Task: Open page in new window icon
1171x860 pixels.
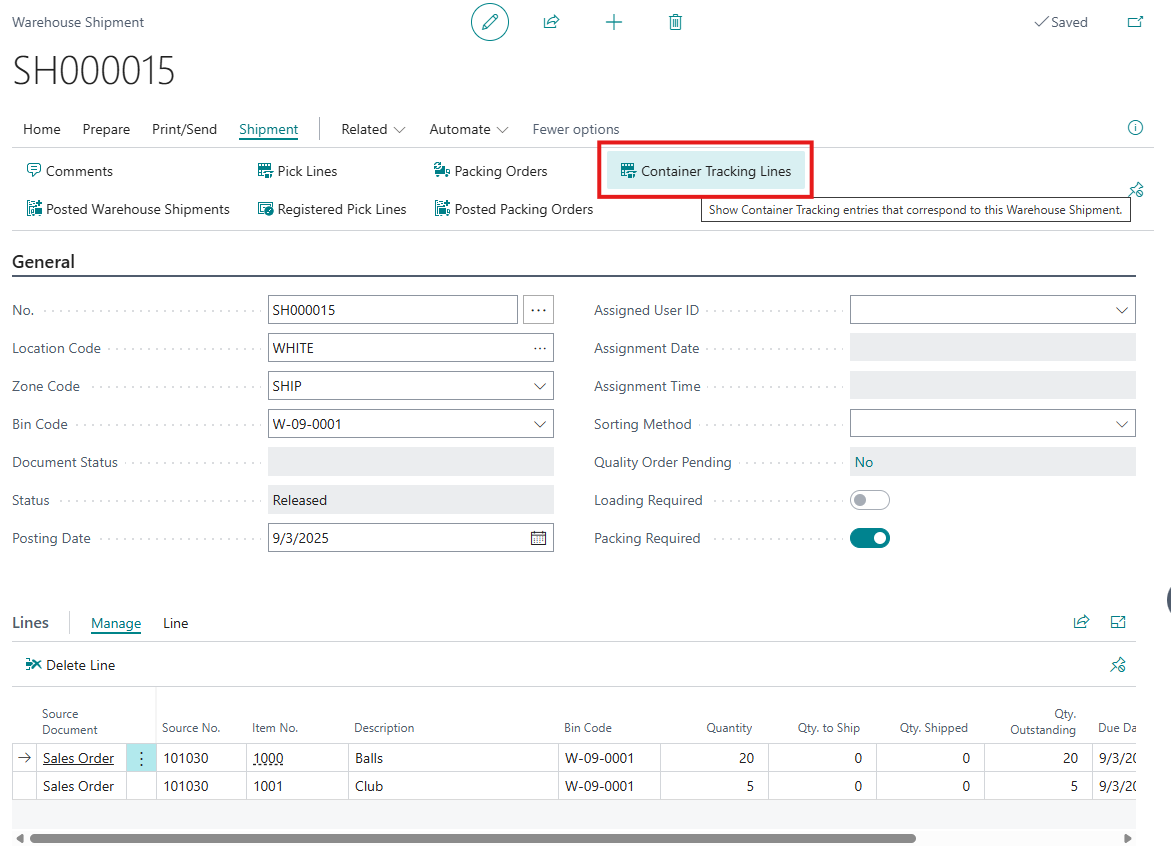Action: click(1135, 22)
